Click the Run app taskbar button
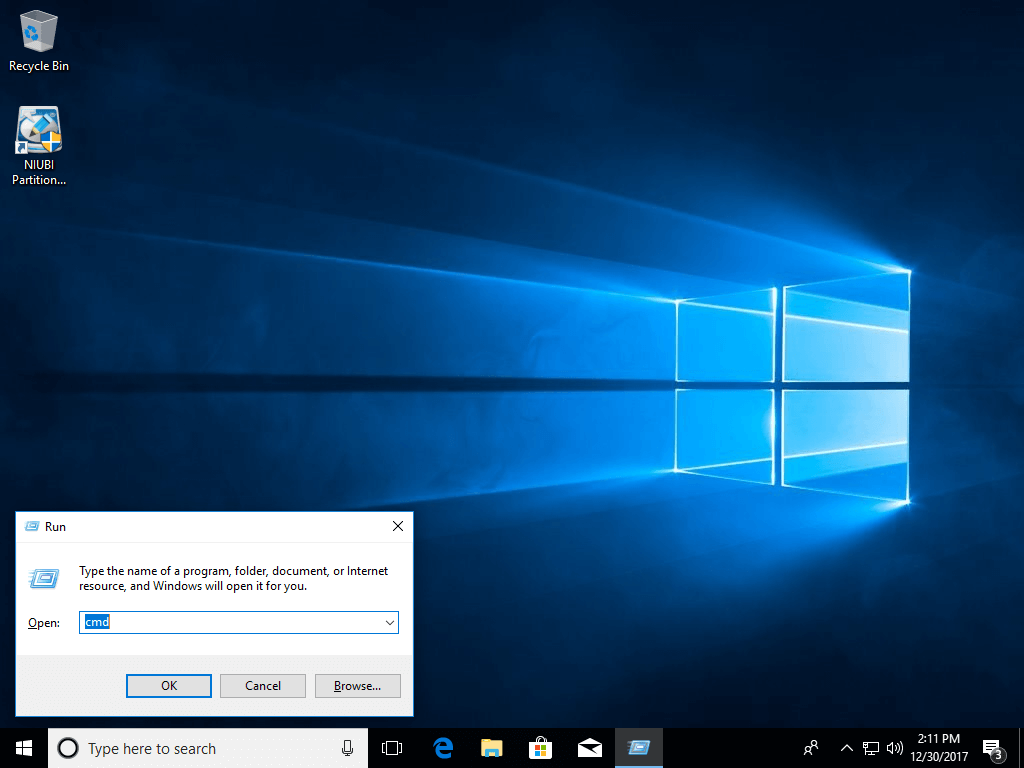The height and width of the screenshot is (768, 1024). [x=638, y=748]
